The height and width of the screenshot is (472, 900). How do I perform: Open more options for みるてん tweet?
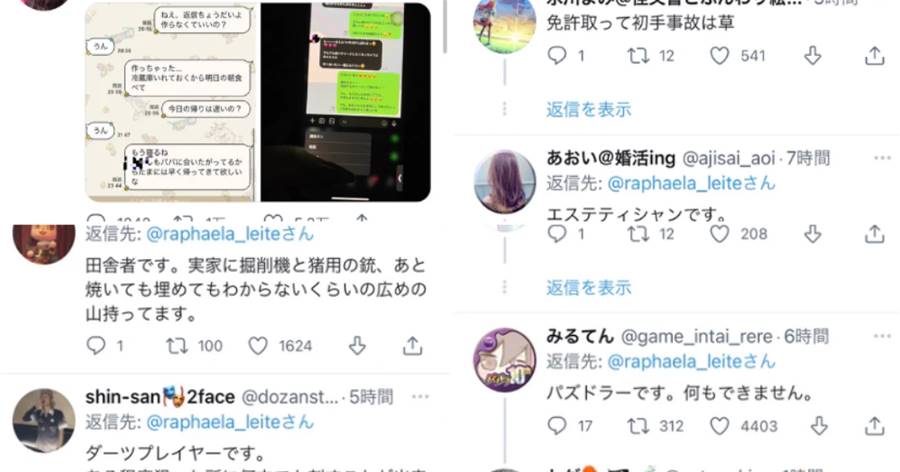[882, 336]
